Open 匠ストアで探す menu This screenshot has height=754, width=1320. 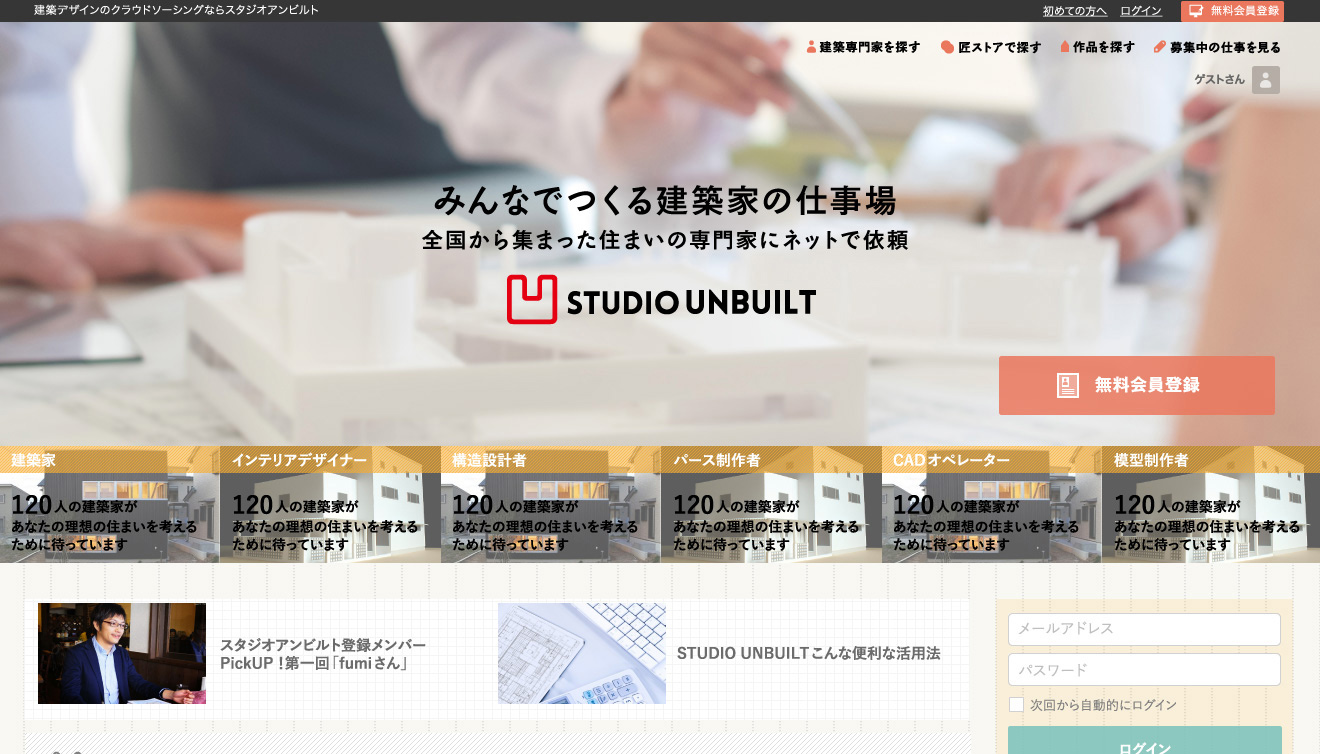[991, 47]
